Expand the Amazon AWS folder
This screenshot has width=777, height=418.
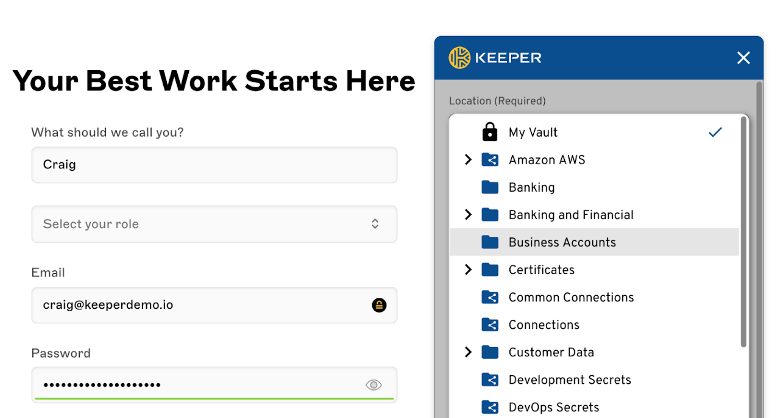pyautogui.click(x=468, y=160)
